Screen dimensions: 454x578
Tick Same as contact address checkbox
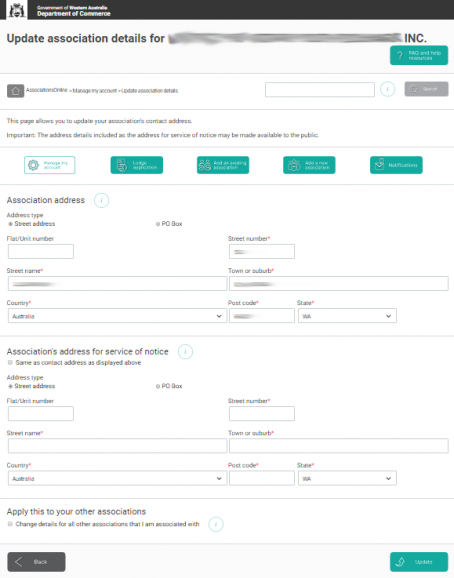10,363
